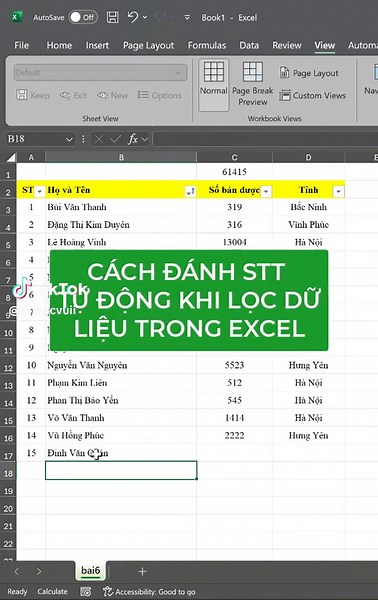This screenshot has height=600, width=378.
Task: Click the name Nguyễn Văn Nguyên
Action: 87,365
